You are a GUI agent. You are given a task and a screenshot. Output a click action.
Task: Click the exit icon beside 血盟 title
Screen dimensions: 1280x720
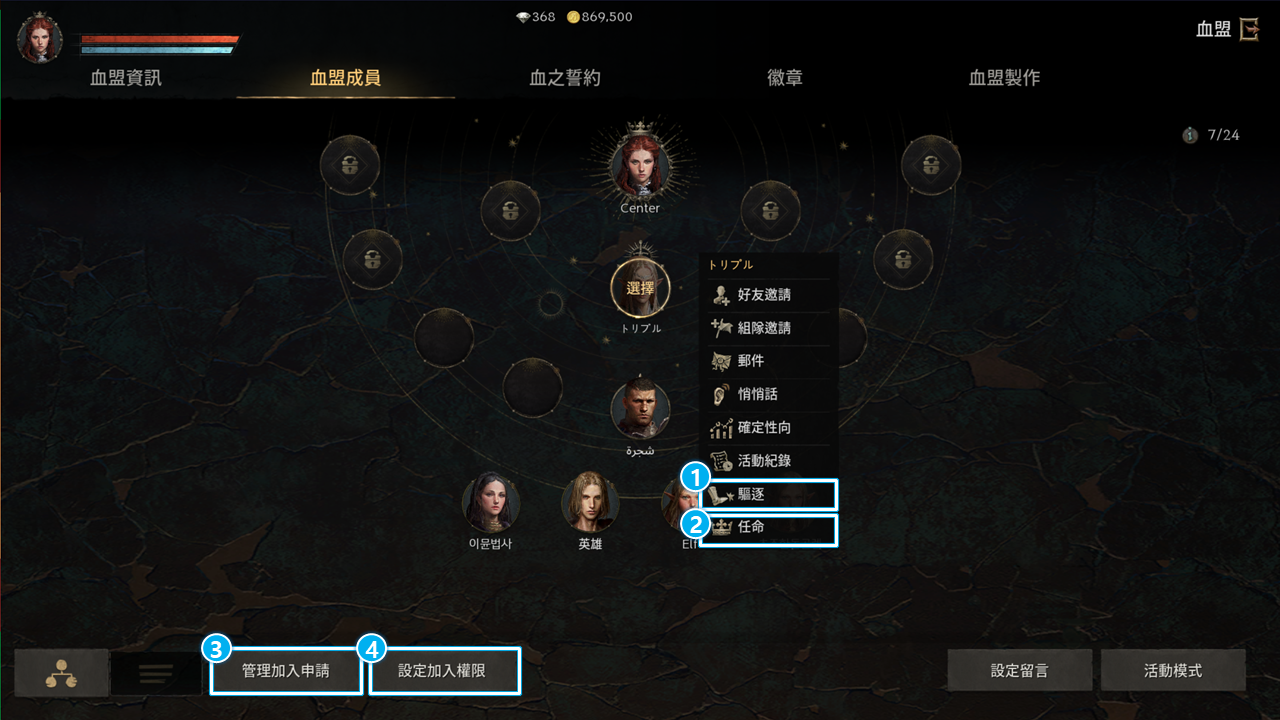1249,29
